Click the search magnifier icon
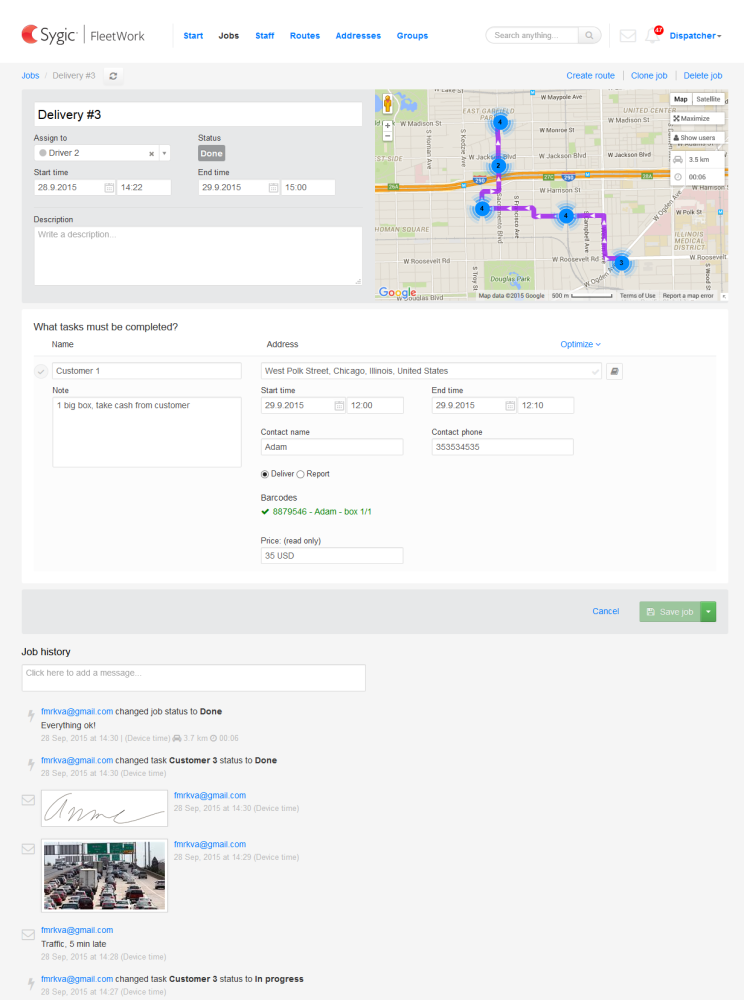 click(590, 36)
